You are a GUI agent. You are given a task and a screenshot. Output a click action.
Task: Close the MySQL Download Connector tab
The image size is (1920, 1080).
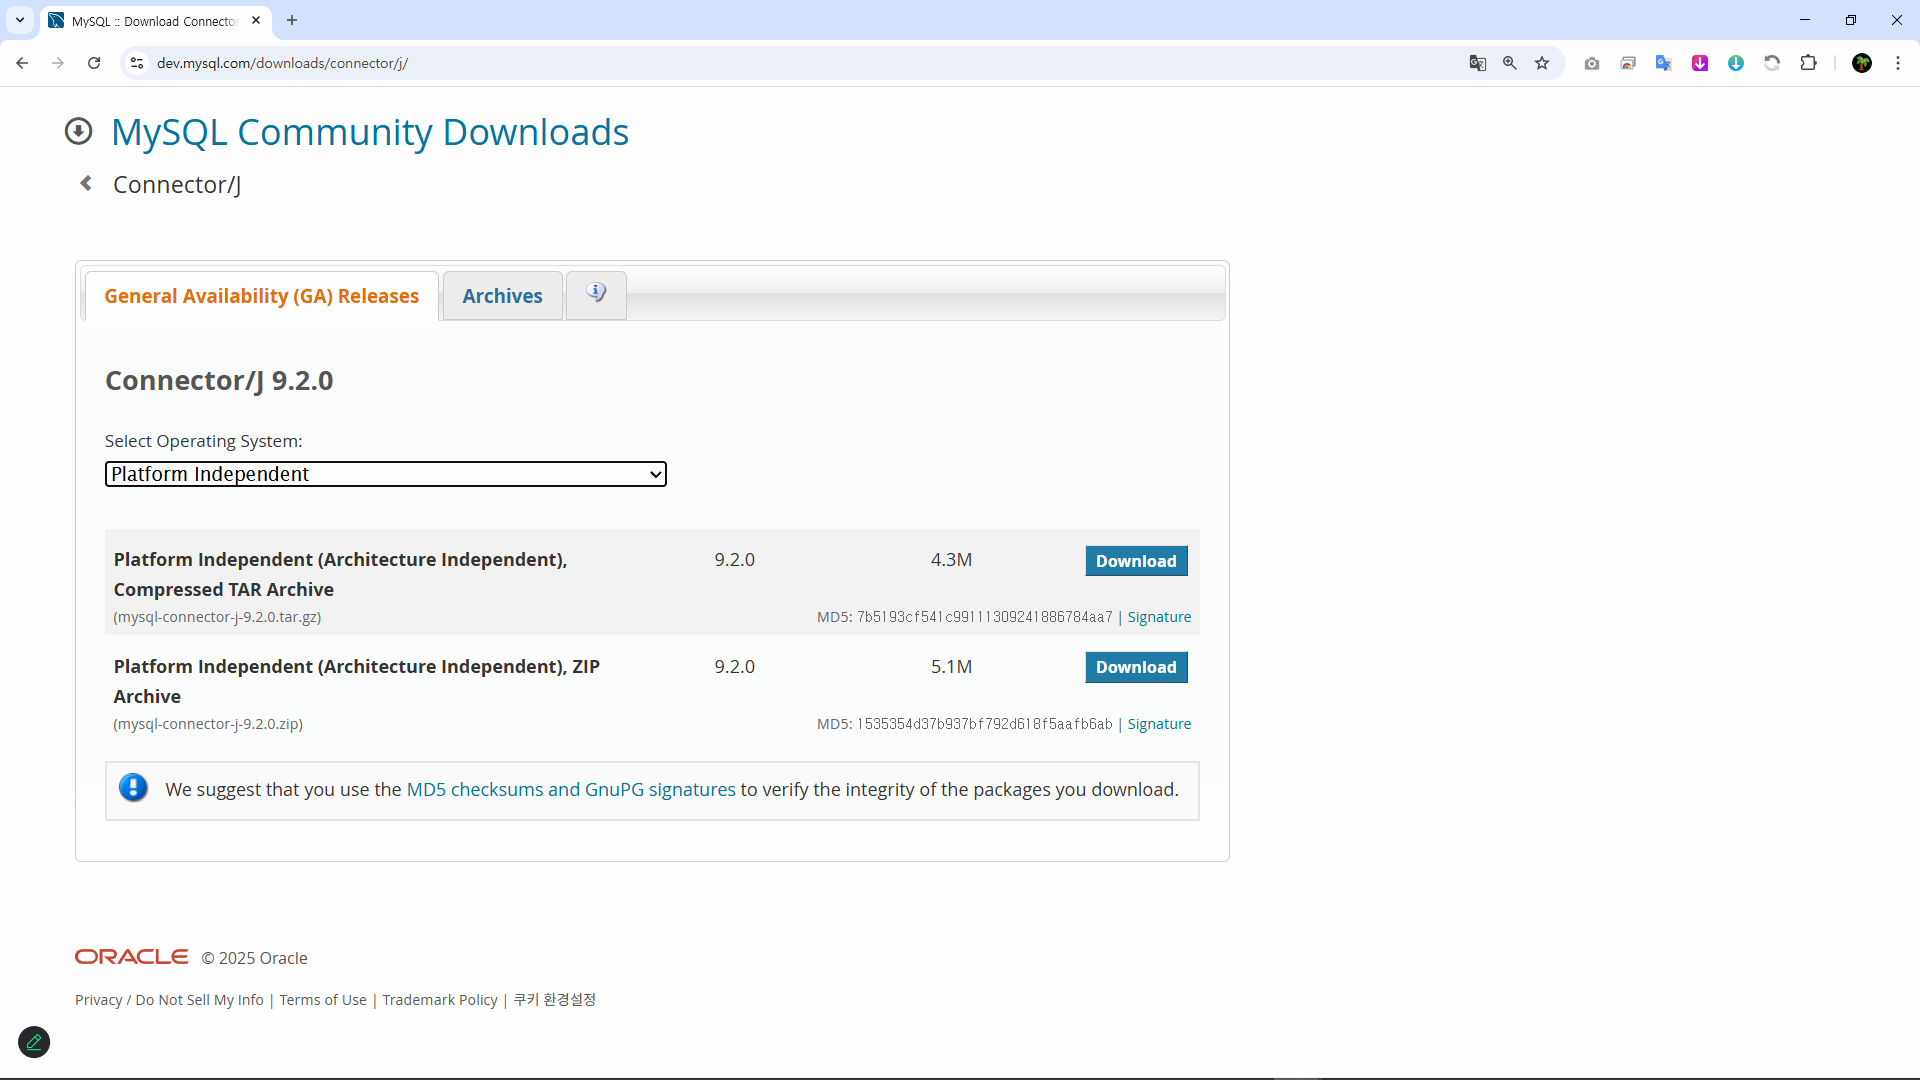[256, 20]
